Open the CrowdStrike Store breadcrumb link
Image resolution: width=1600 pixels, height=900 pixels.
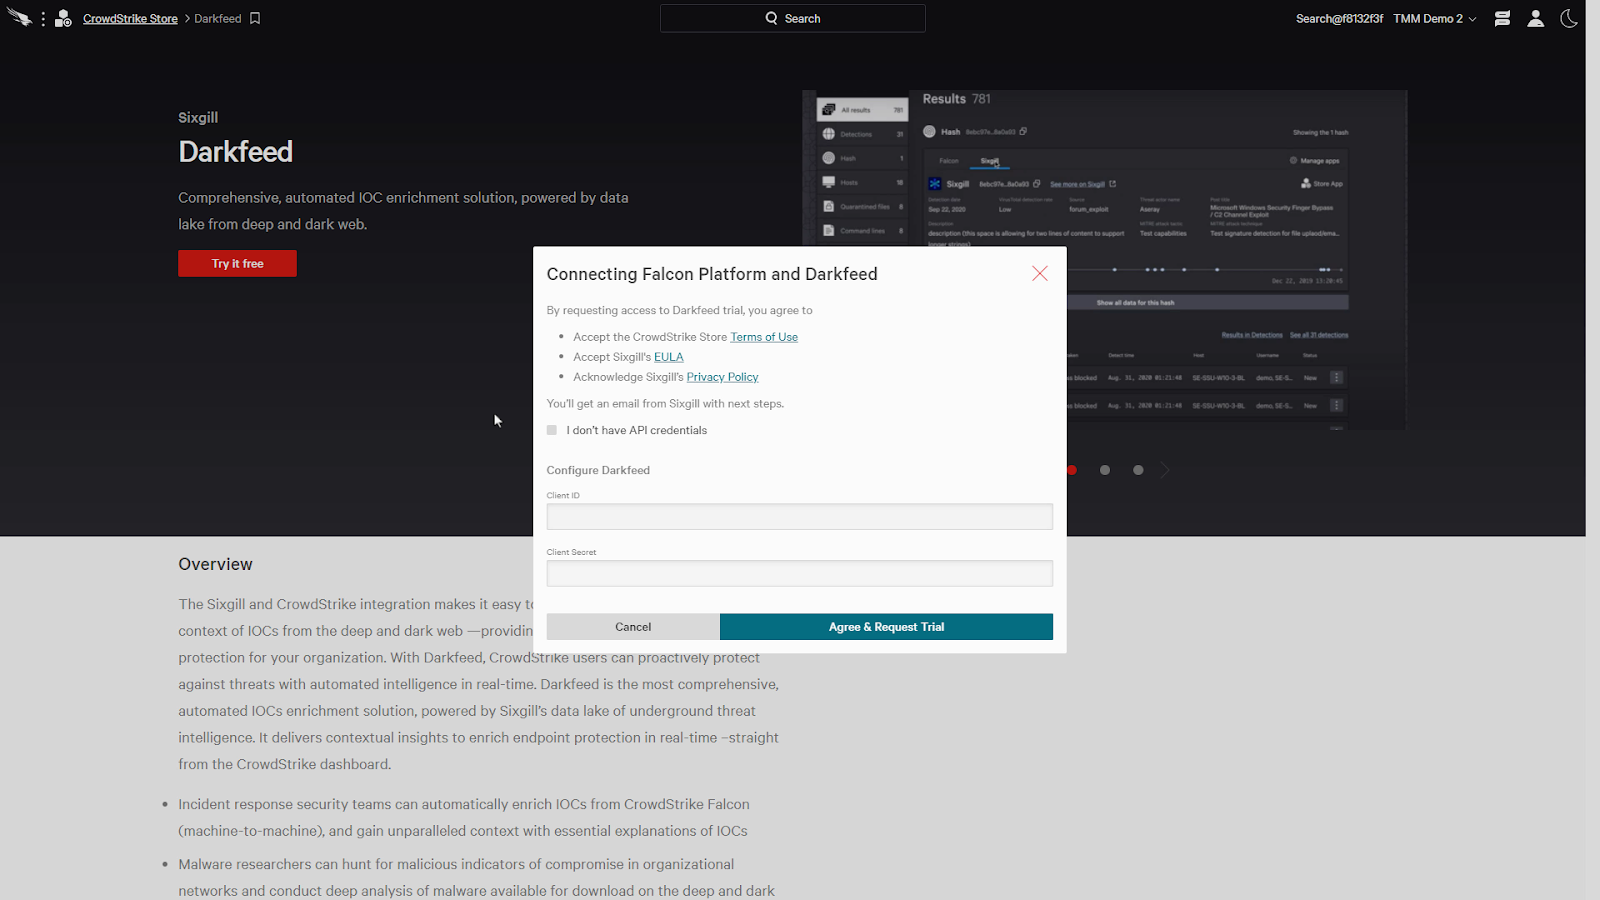[130, 18]
